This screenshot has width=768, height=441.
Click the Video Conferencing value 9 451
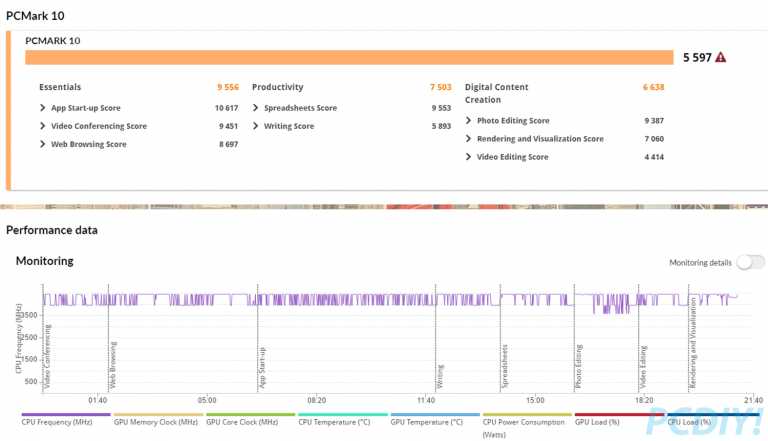(x=228, y=126)
